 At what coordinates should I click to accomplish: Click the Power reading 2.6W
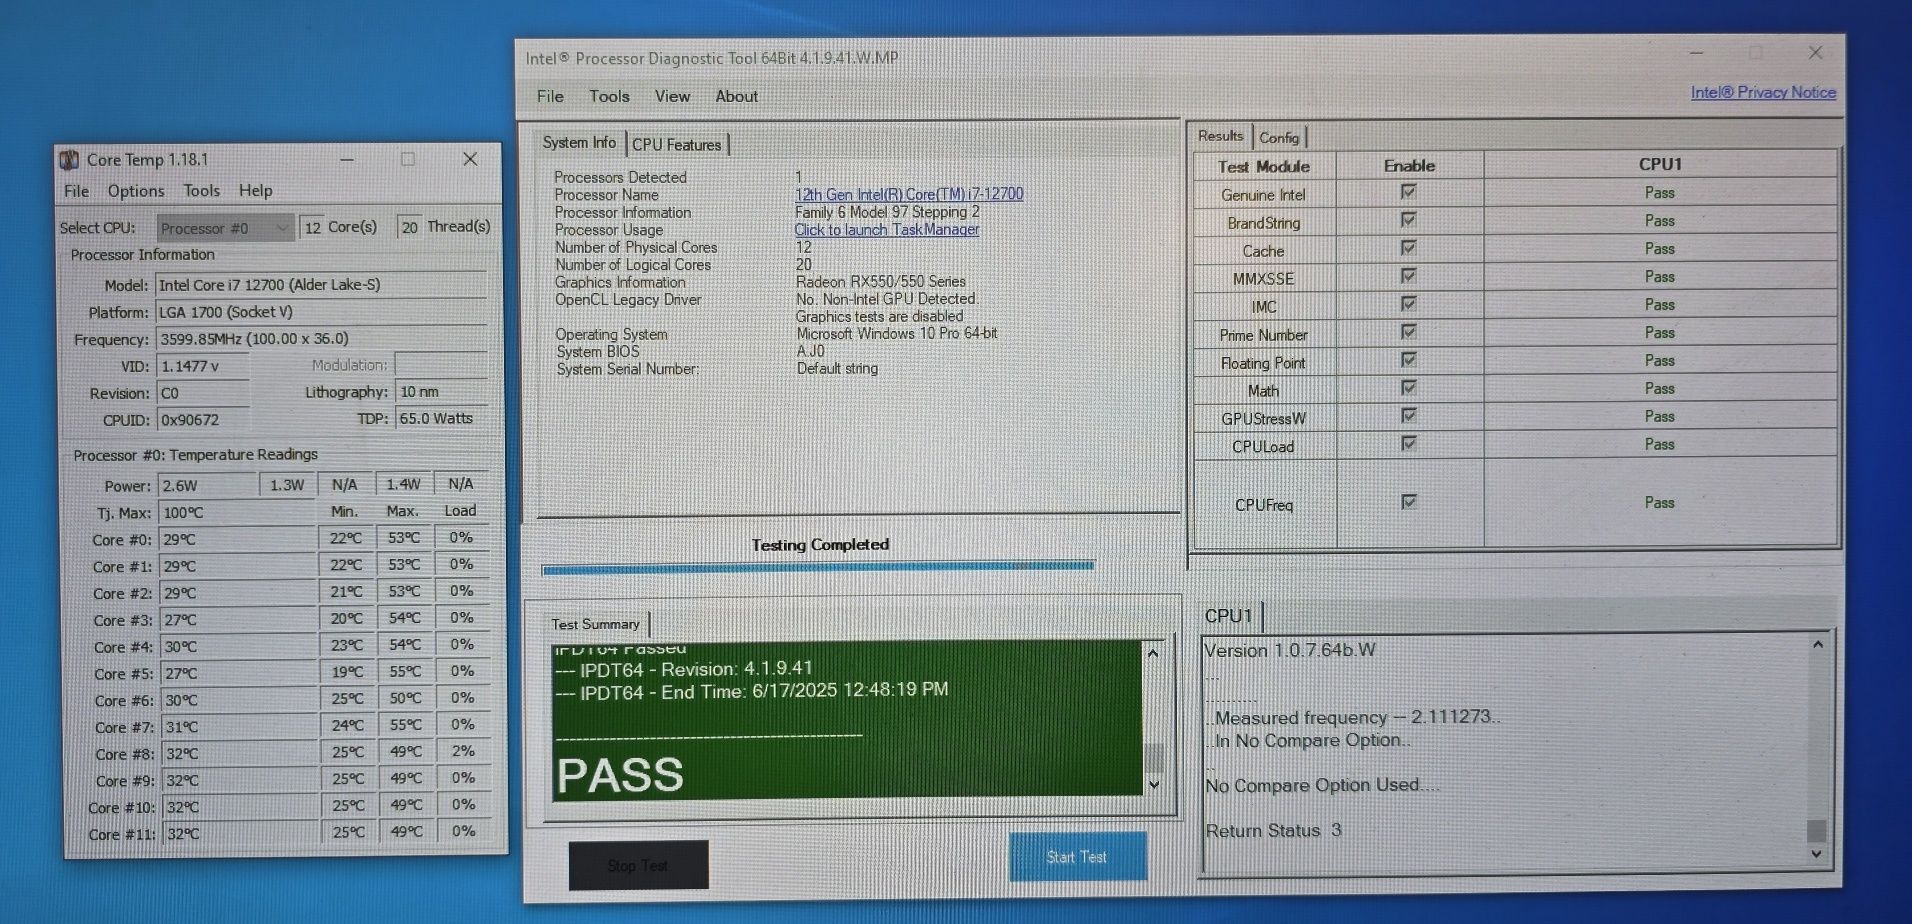(207, 485)
